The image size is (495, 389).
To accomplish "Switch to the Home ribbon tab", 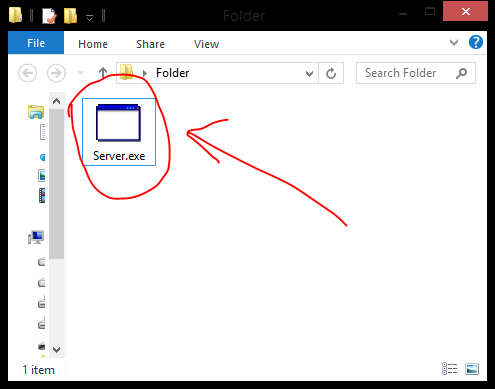I will point(93,44).
